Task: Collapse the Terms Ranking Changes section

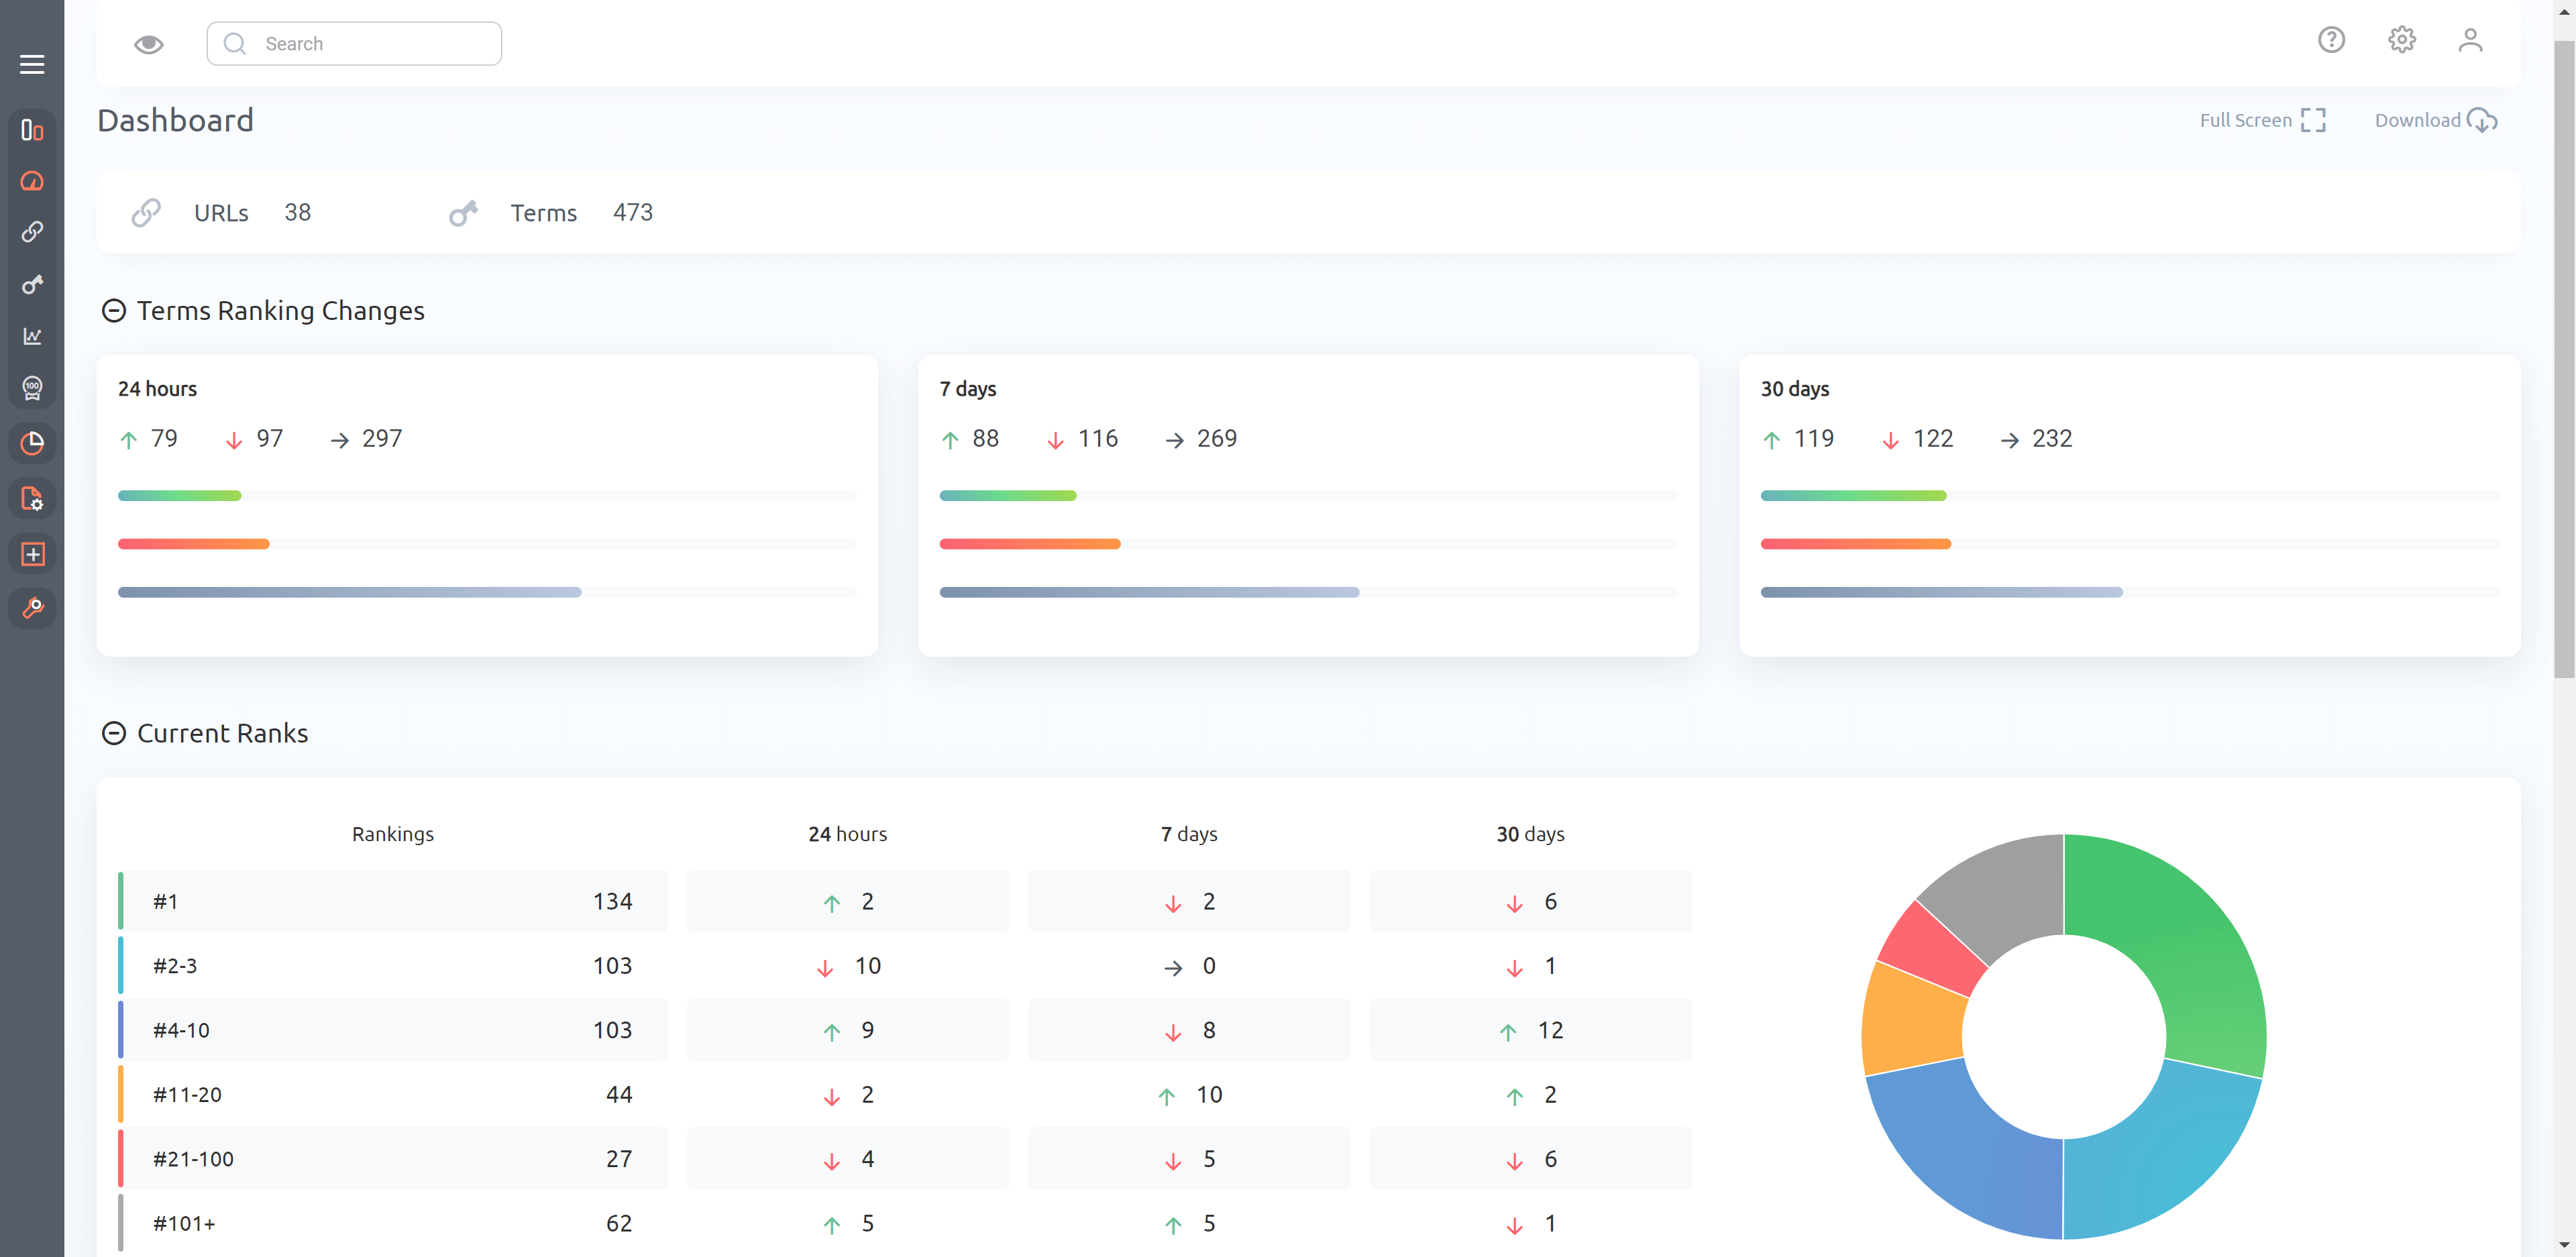Action: 112,311
